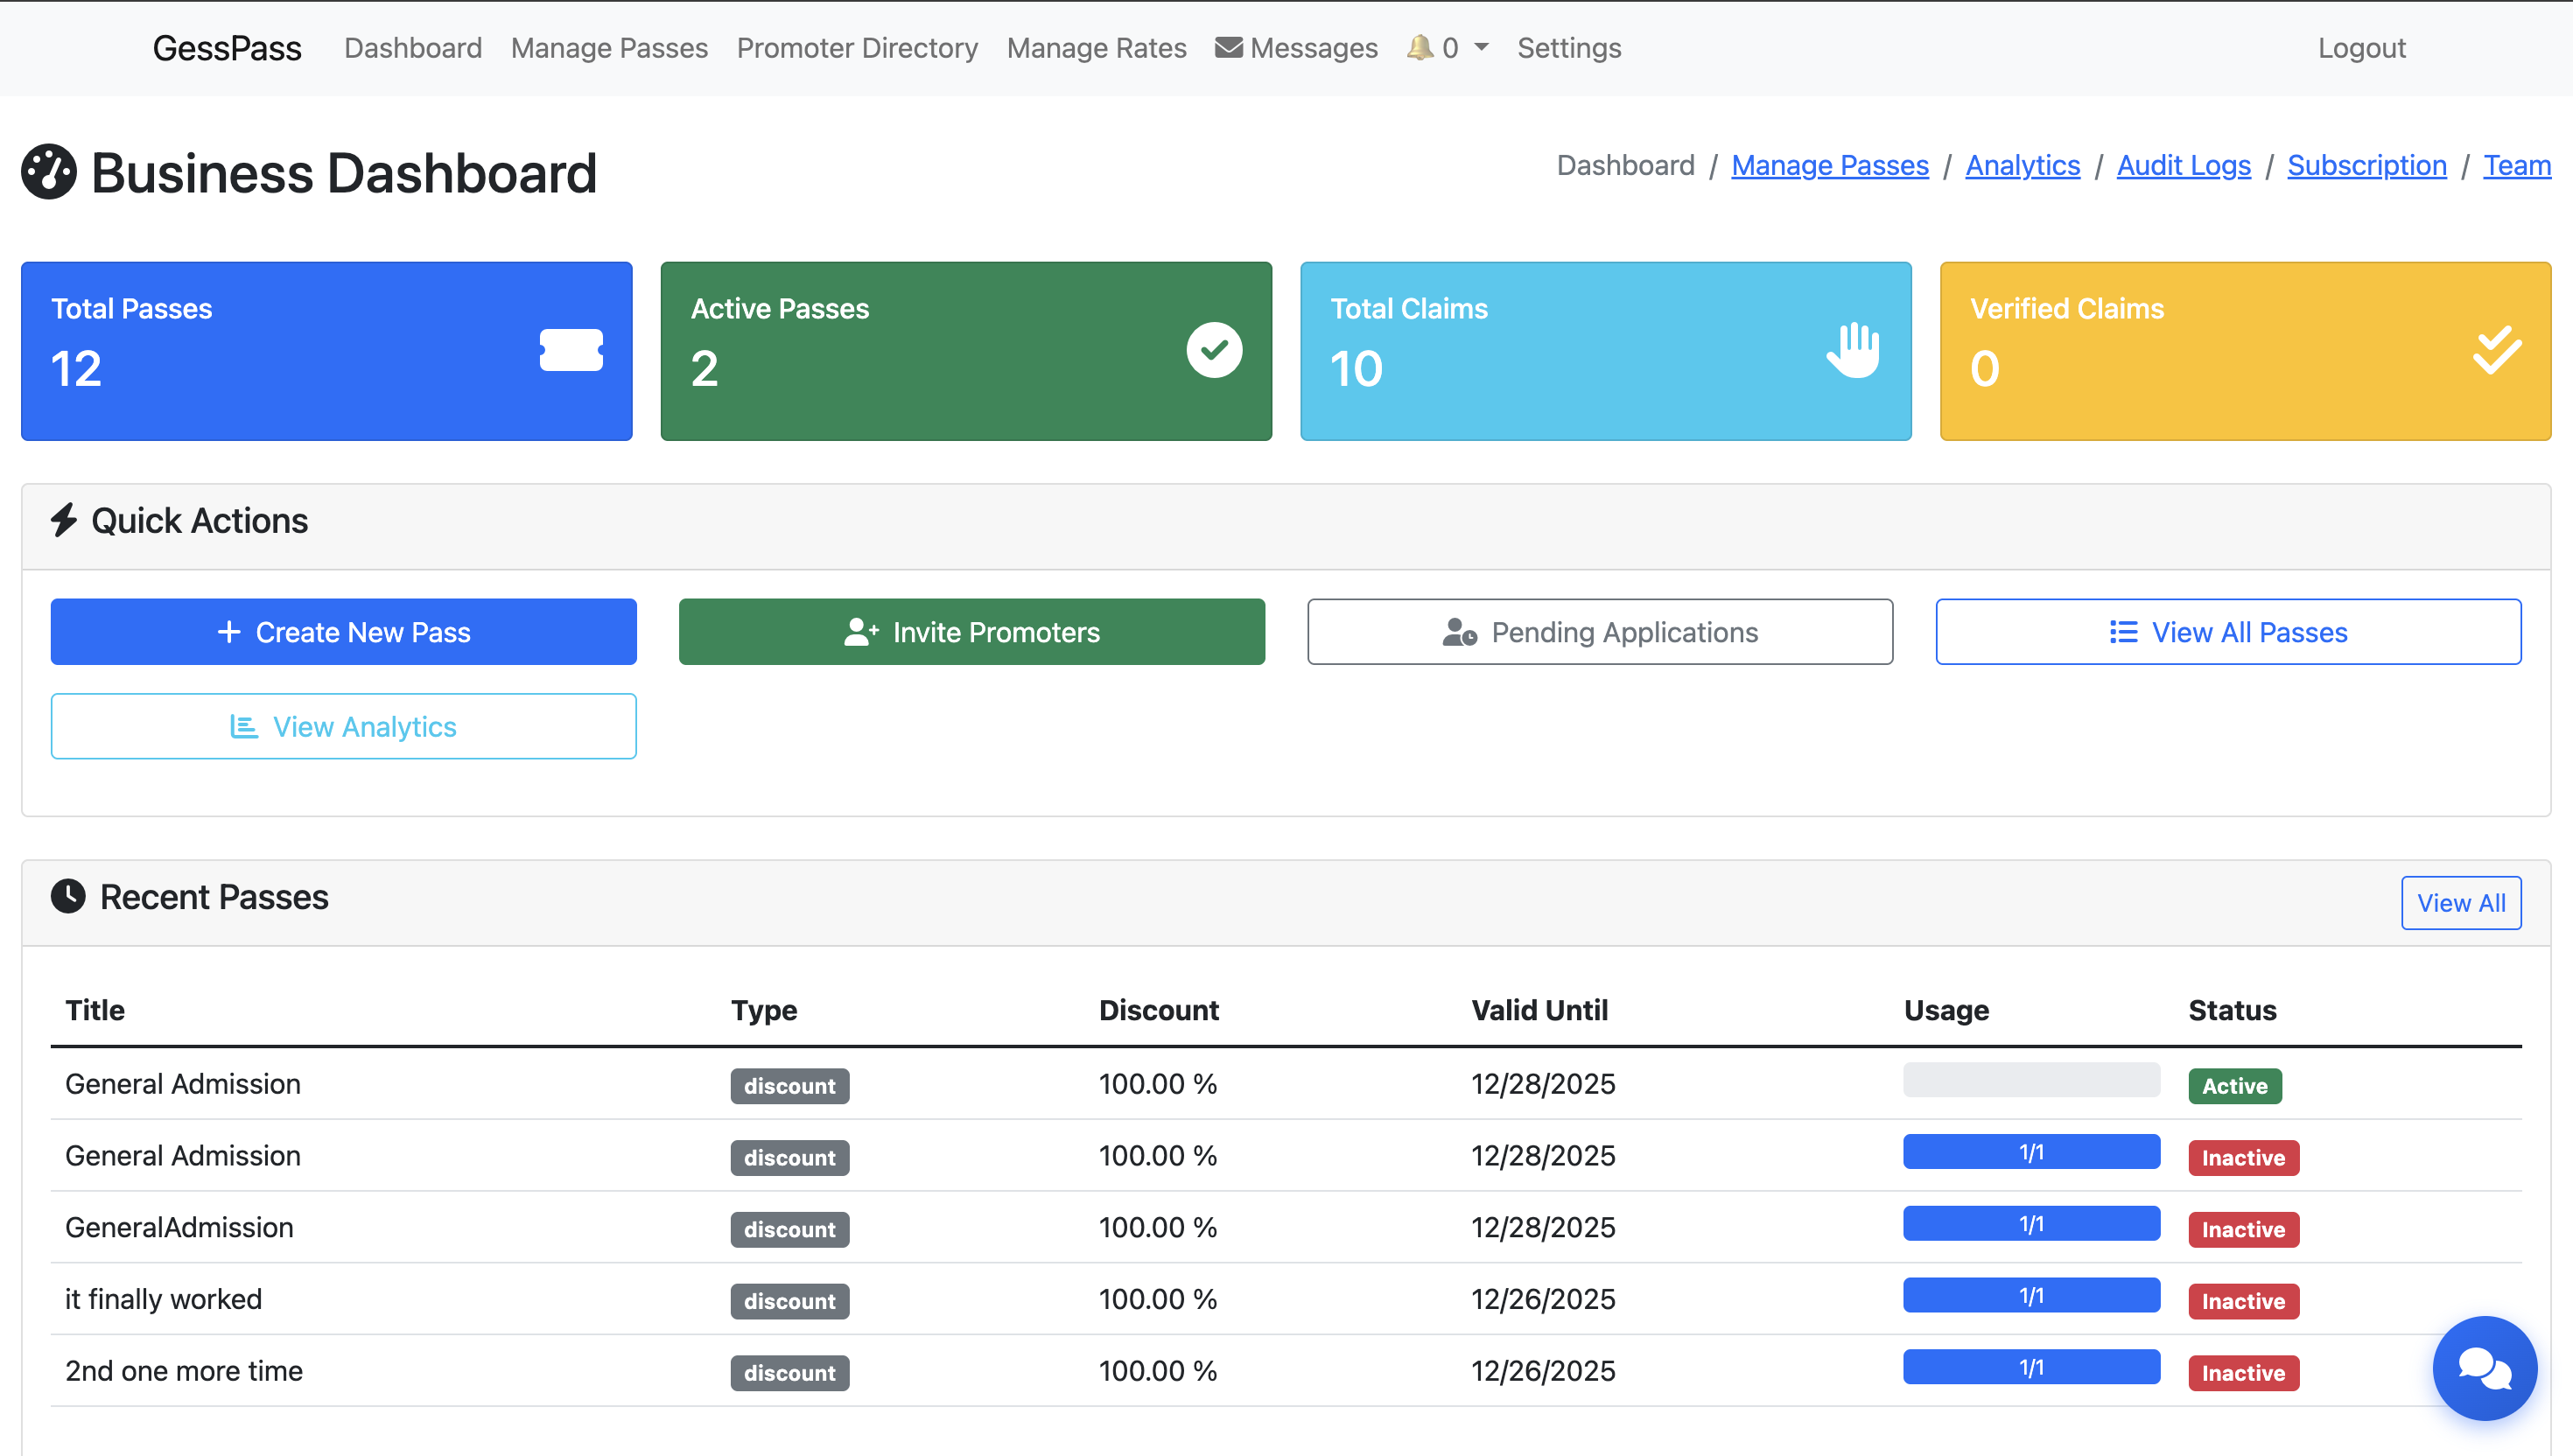
Task: Create a new pass
Action: 343,631
